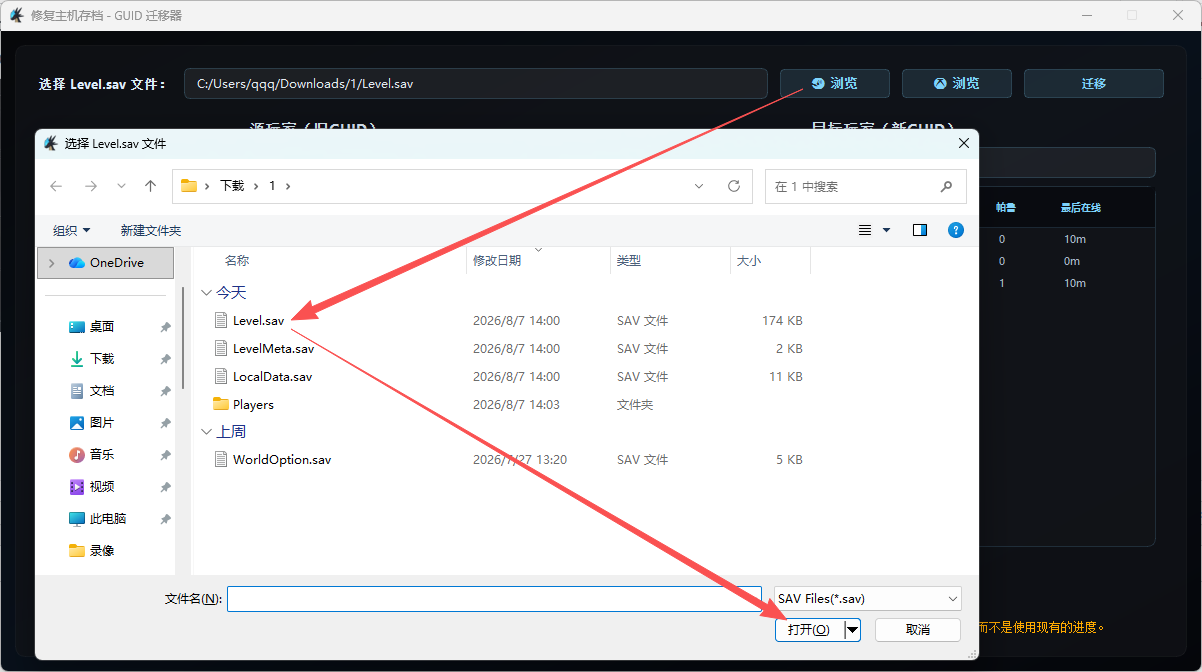
Task: Go up one folder level
Action: [151, 186]
